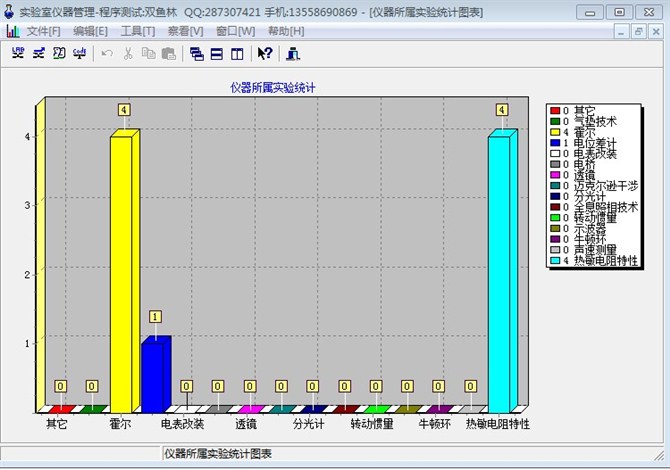The width and height of the screenshot is (670, 470).
Task: Open the 工具[T] menu
Action: tap(138, 31)
